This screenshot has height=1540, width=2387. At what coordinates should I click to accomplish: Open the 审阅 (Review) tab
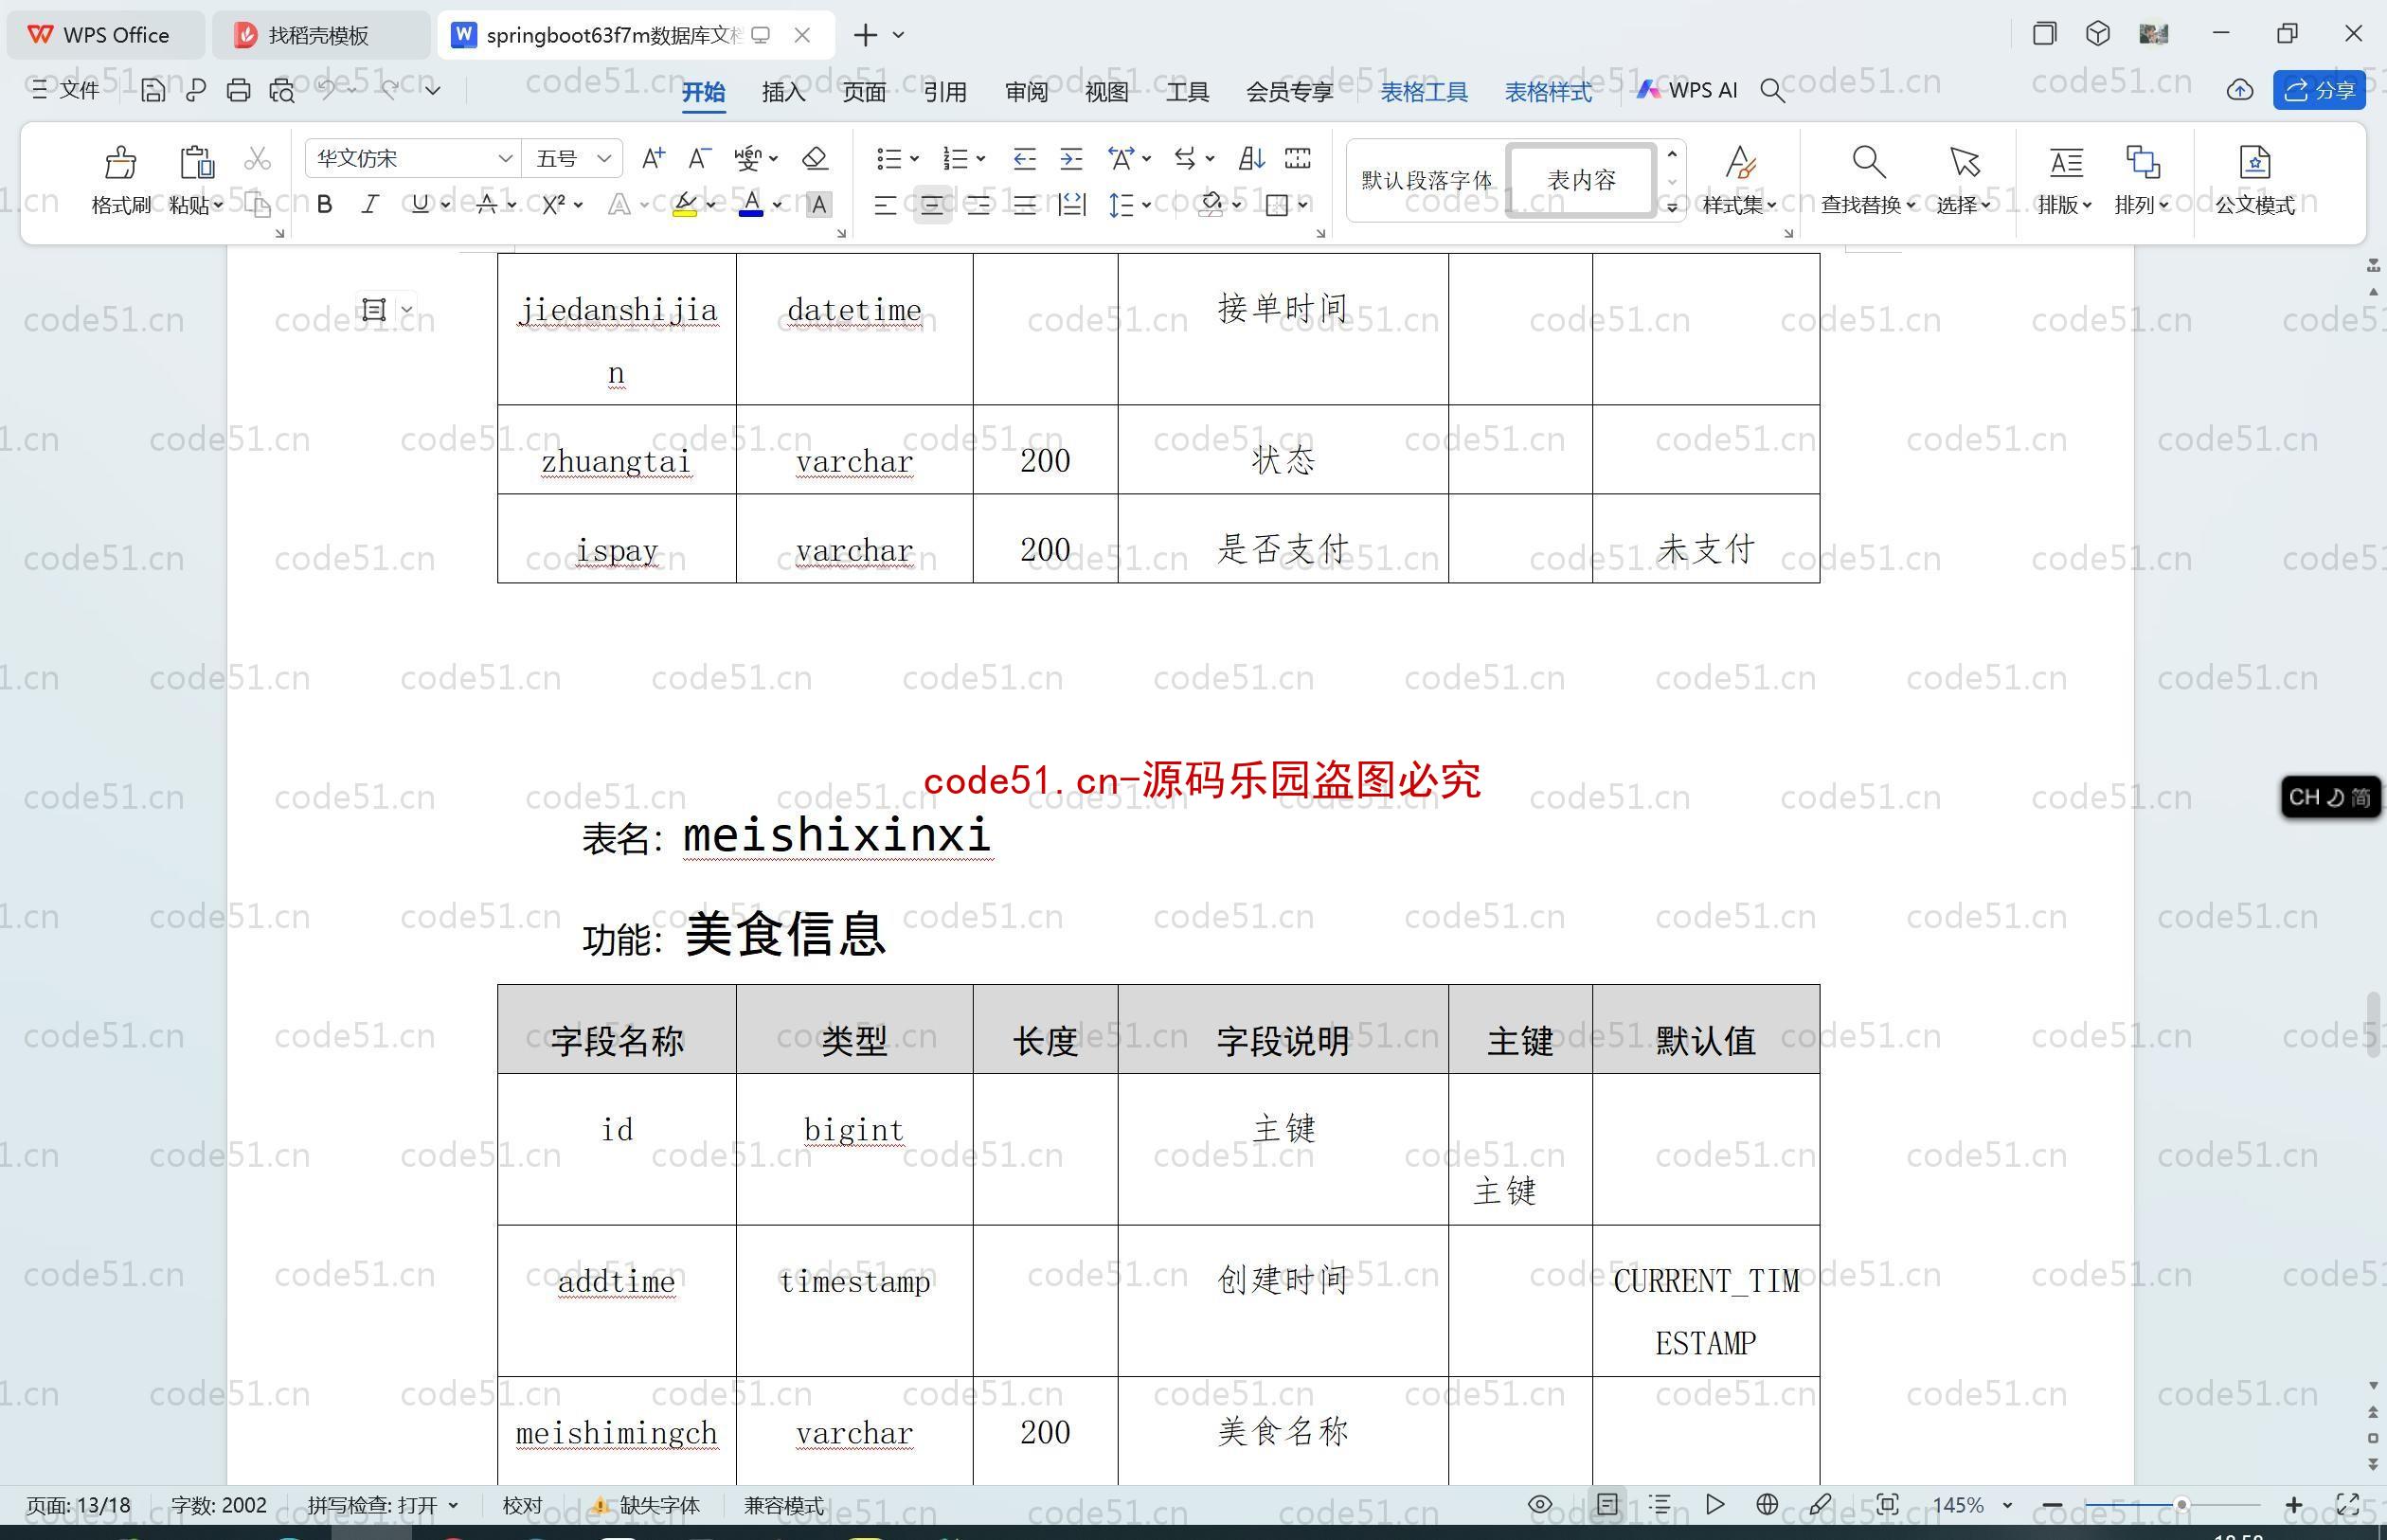(1026, 92)
